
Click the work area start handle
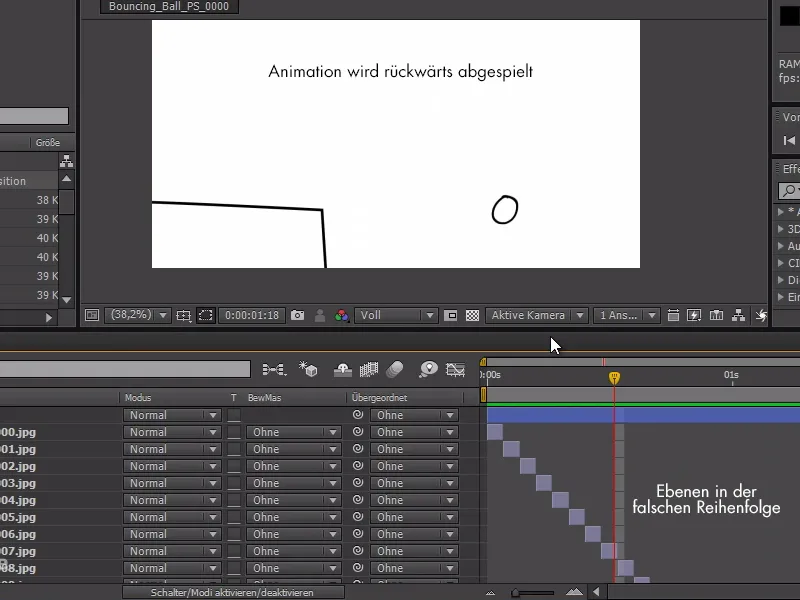tap(483, 394)
